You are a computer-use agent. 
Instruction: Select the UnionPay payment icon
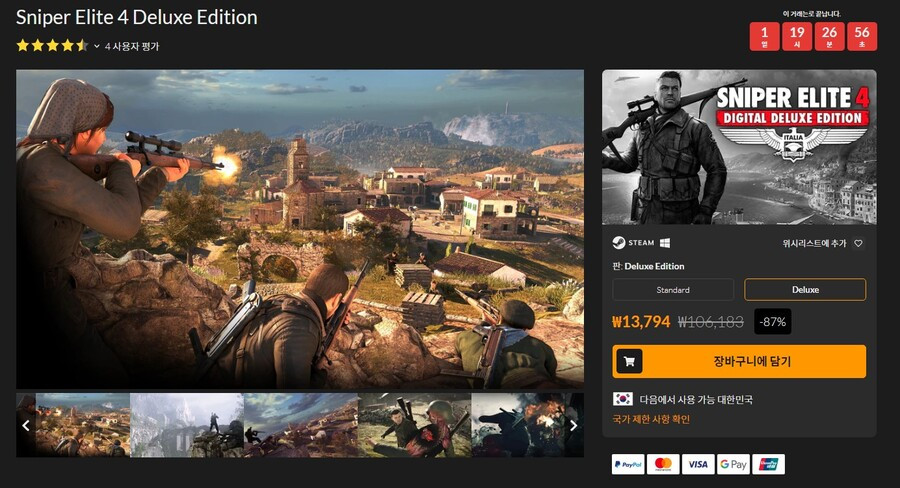tap(768, 464)
